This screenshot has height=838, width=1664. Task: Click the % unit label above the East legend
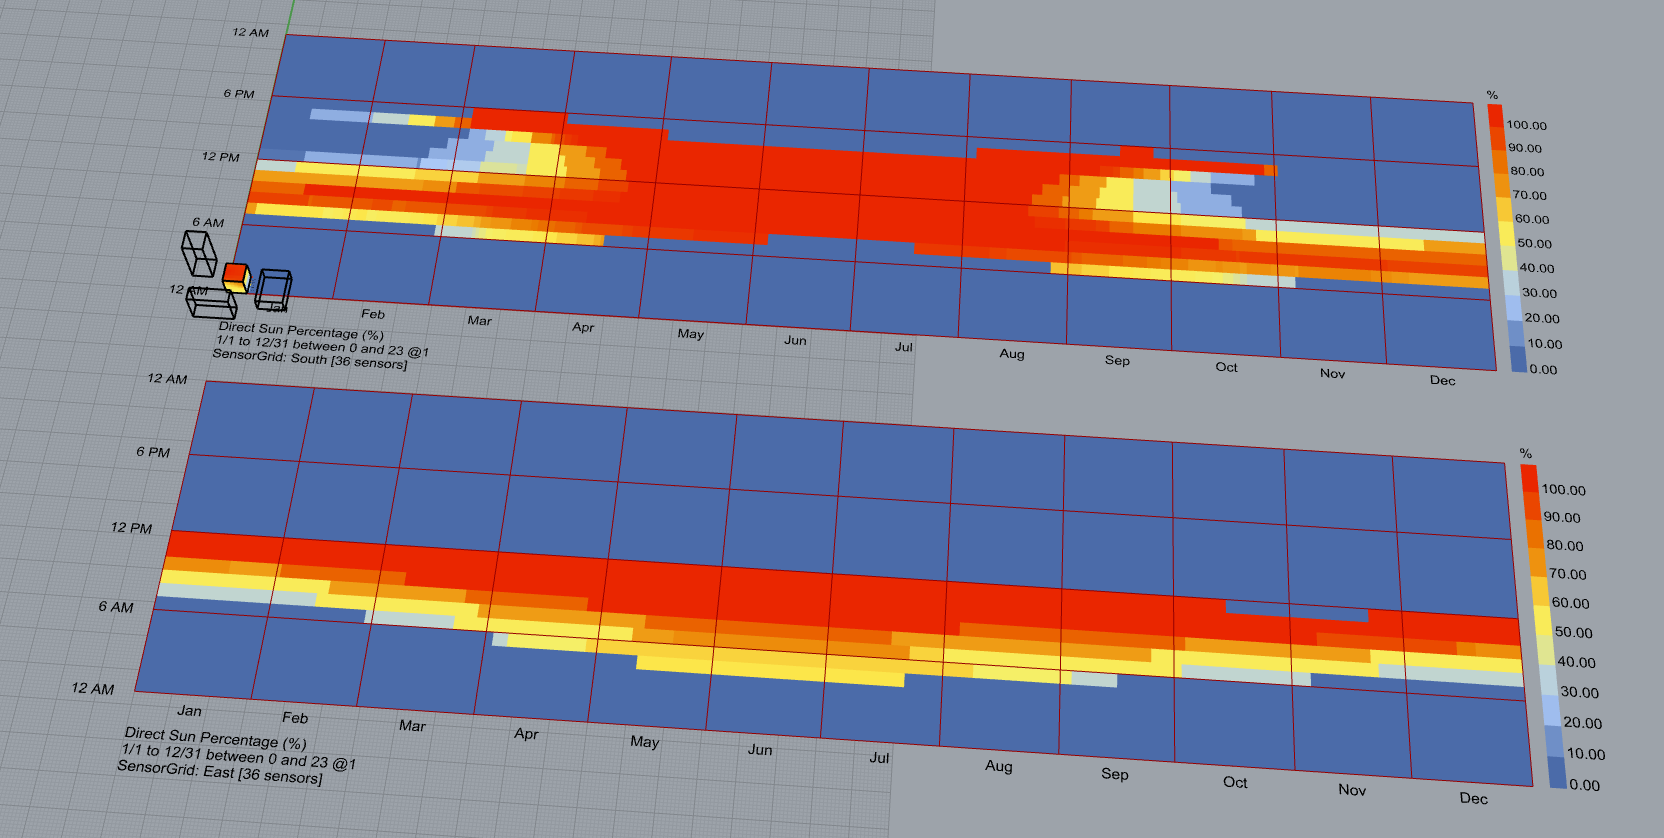[x=1526, y=453]
